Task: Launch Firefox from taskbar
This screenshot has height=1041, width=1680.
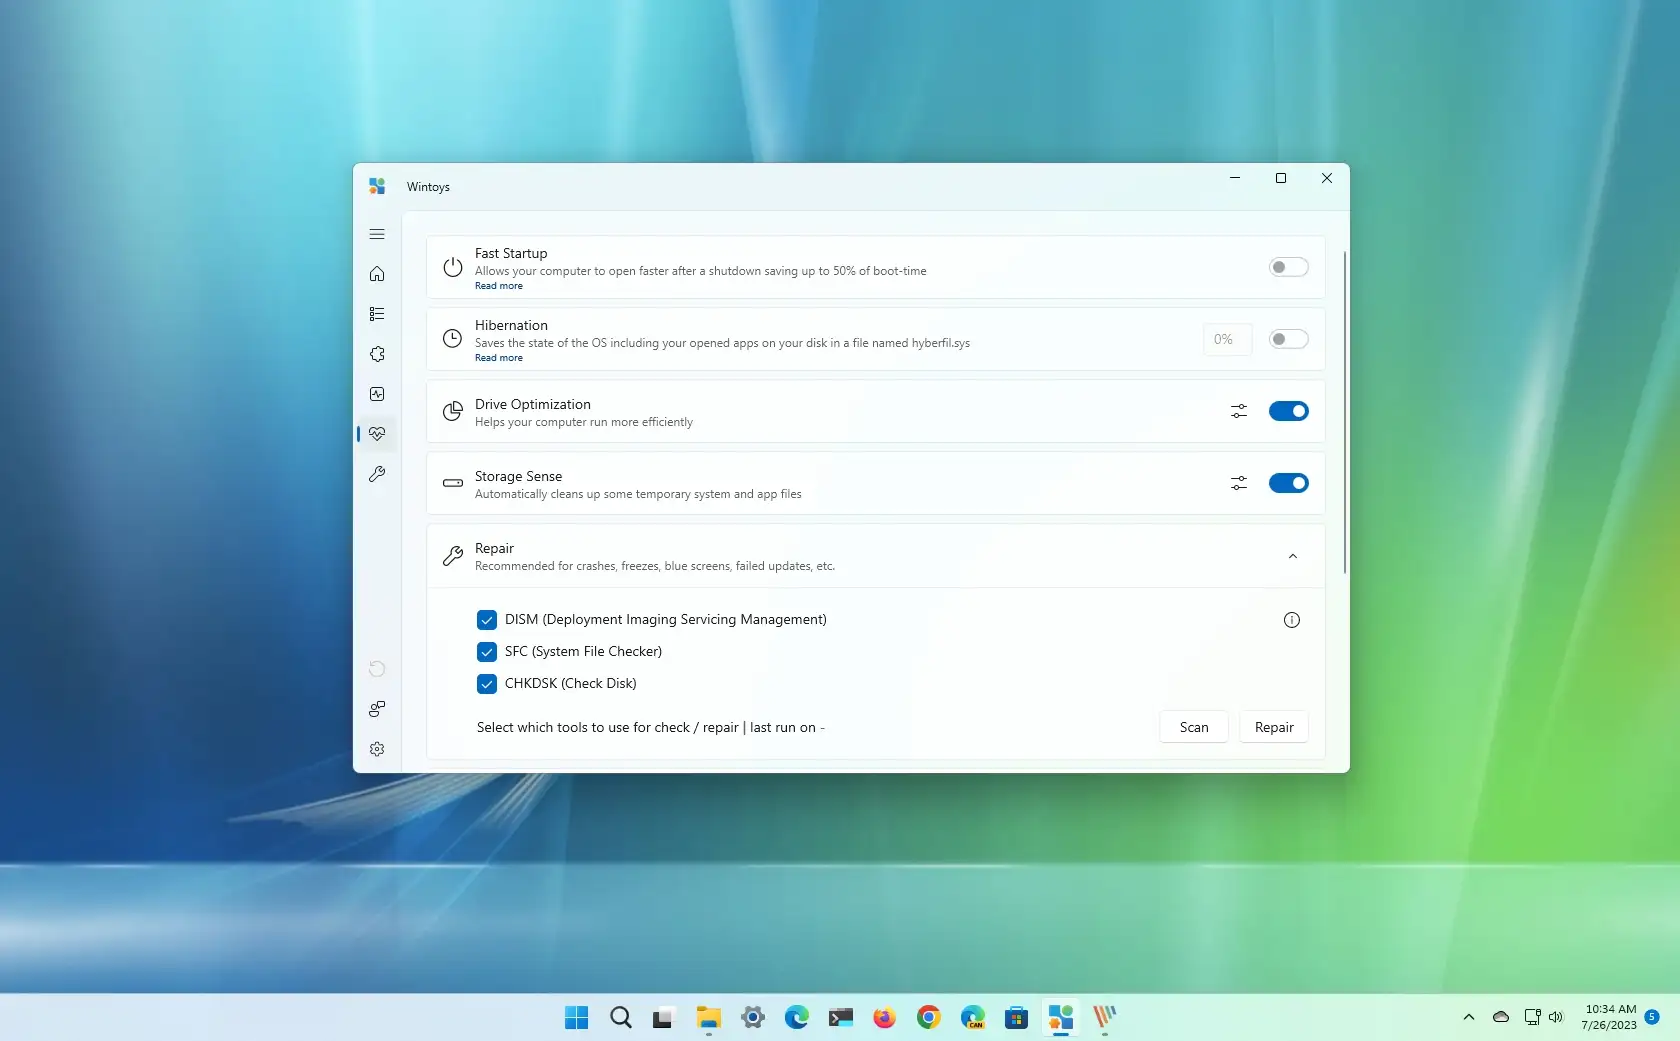Action: coord(885,1018)
